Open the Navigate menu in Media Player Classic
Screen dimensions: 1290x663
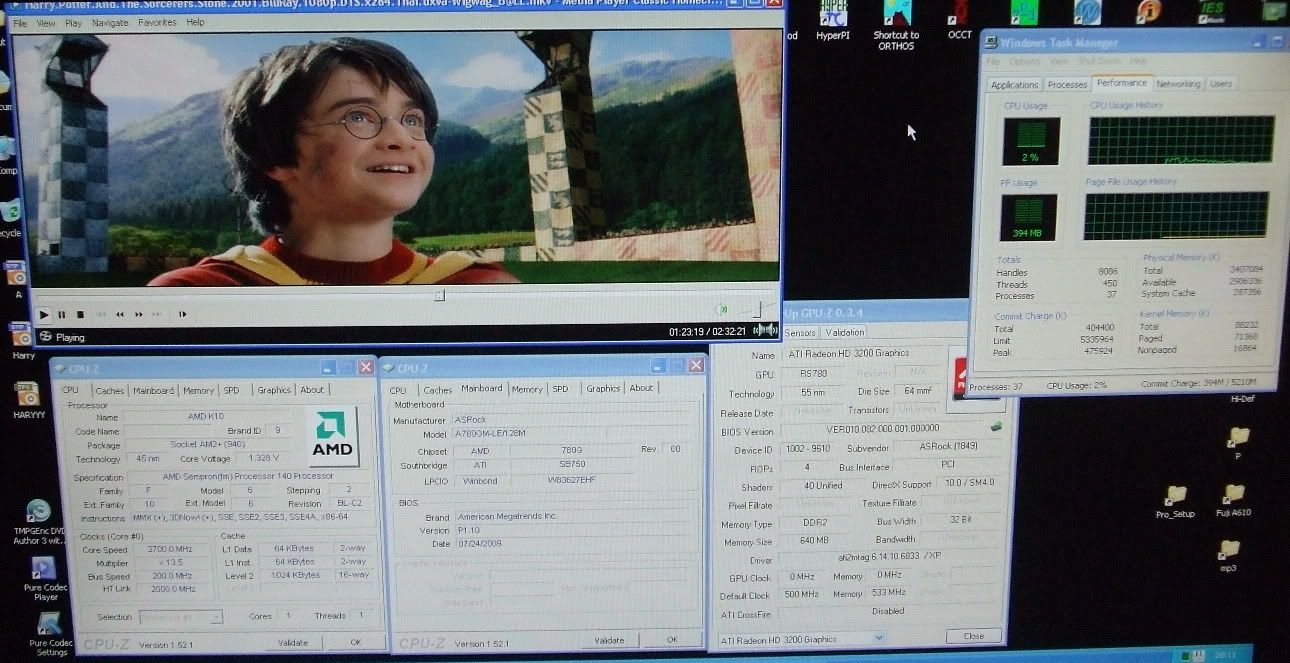(x=110, y=23)
